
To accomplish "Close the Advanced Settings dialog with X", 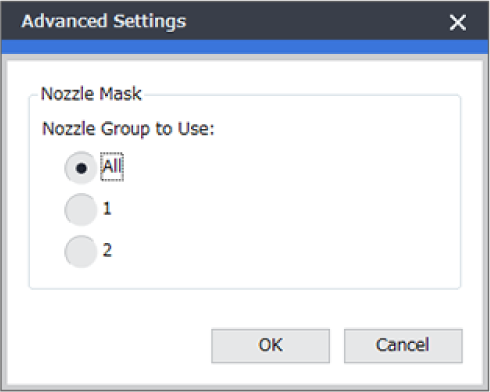I will point(457,23).
